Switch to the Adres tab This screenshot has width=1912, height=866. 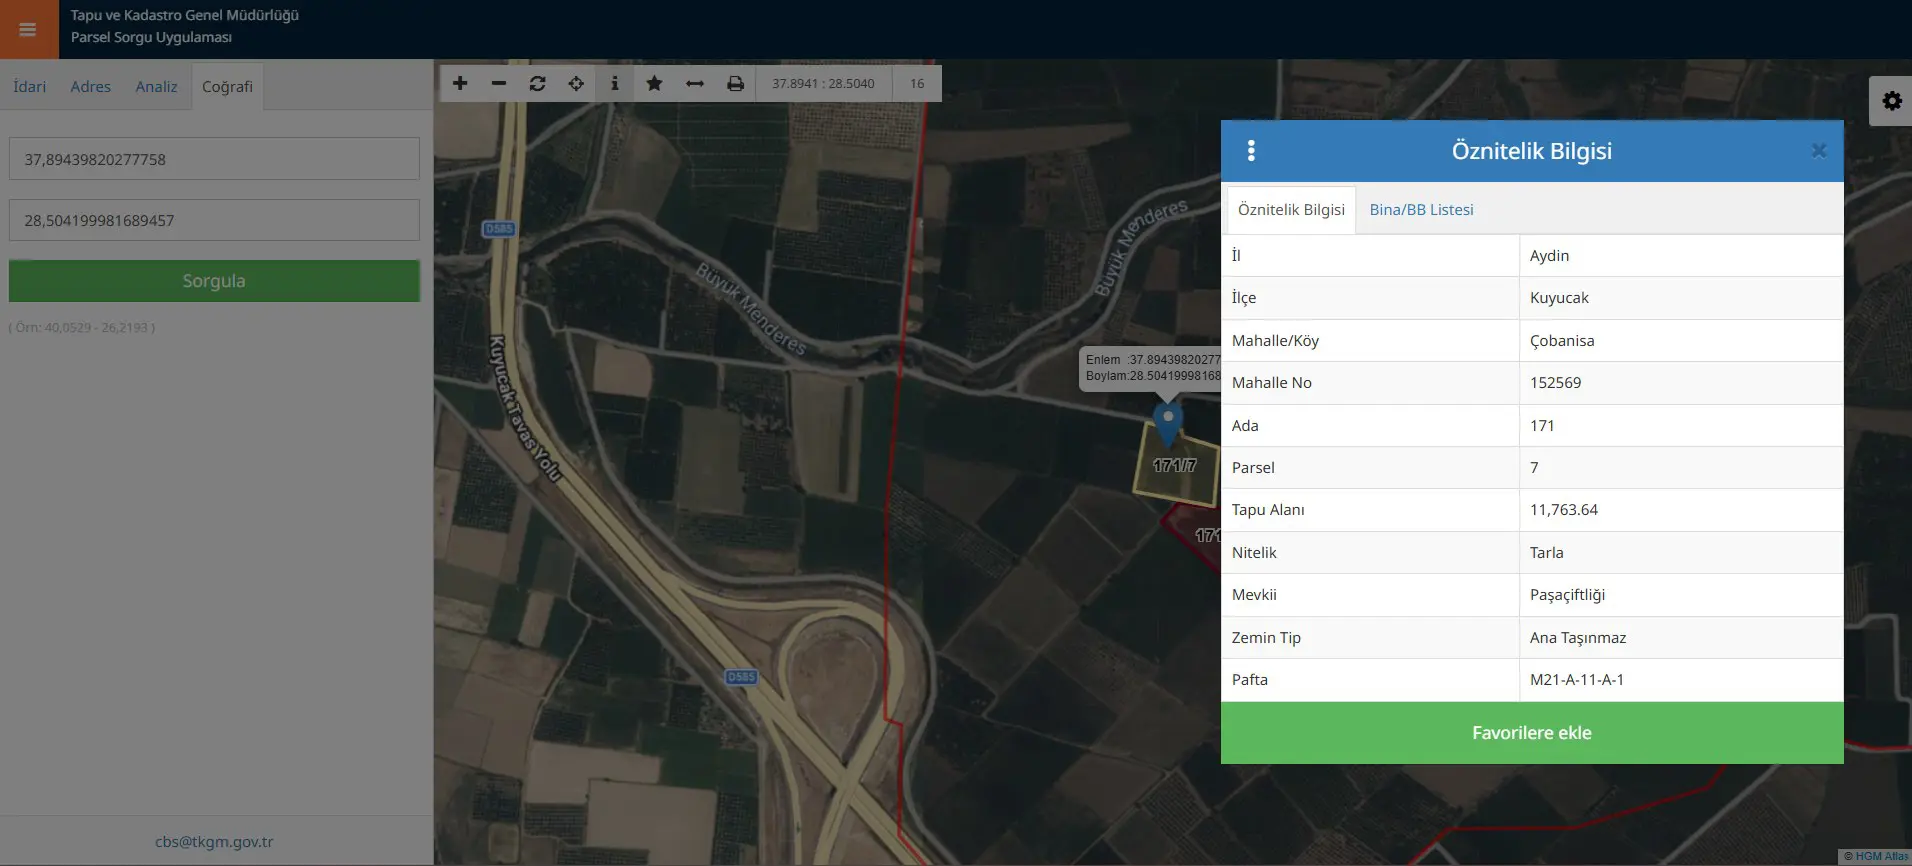91,86
